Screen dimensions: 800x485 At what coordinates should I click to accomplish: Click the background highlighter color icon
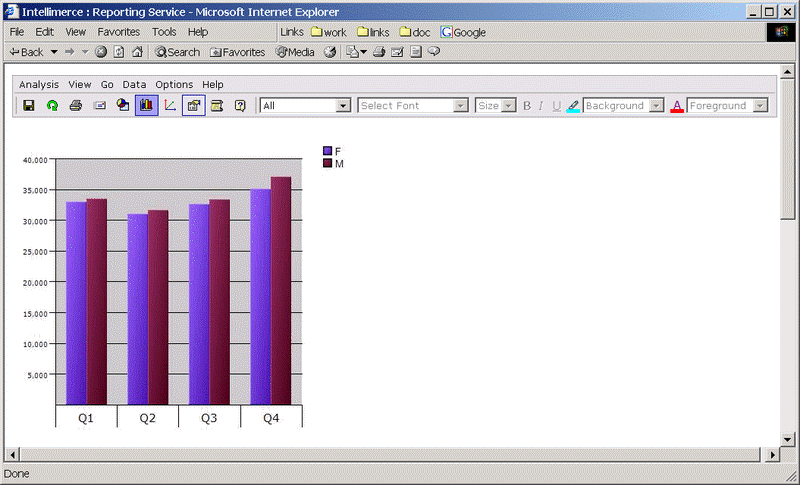click(573, 106)
